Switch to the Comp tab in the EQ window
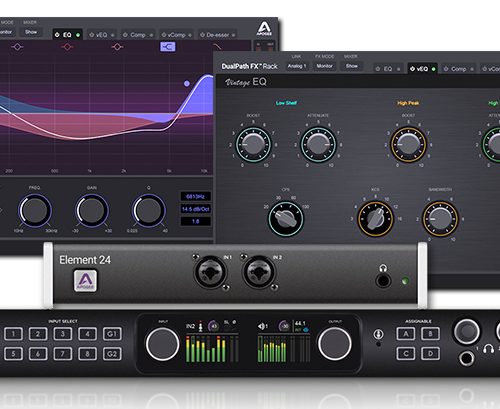 [x=138, y=35]
